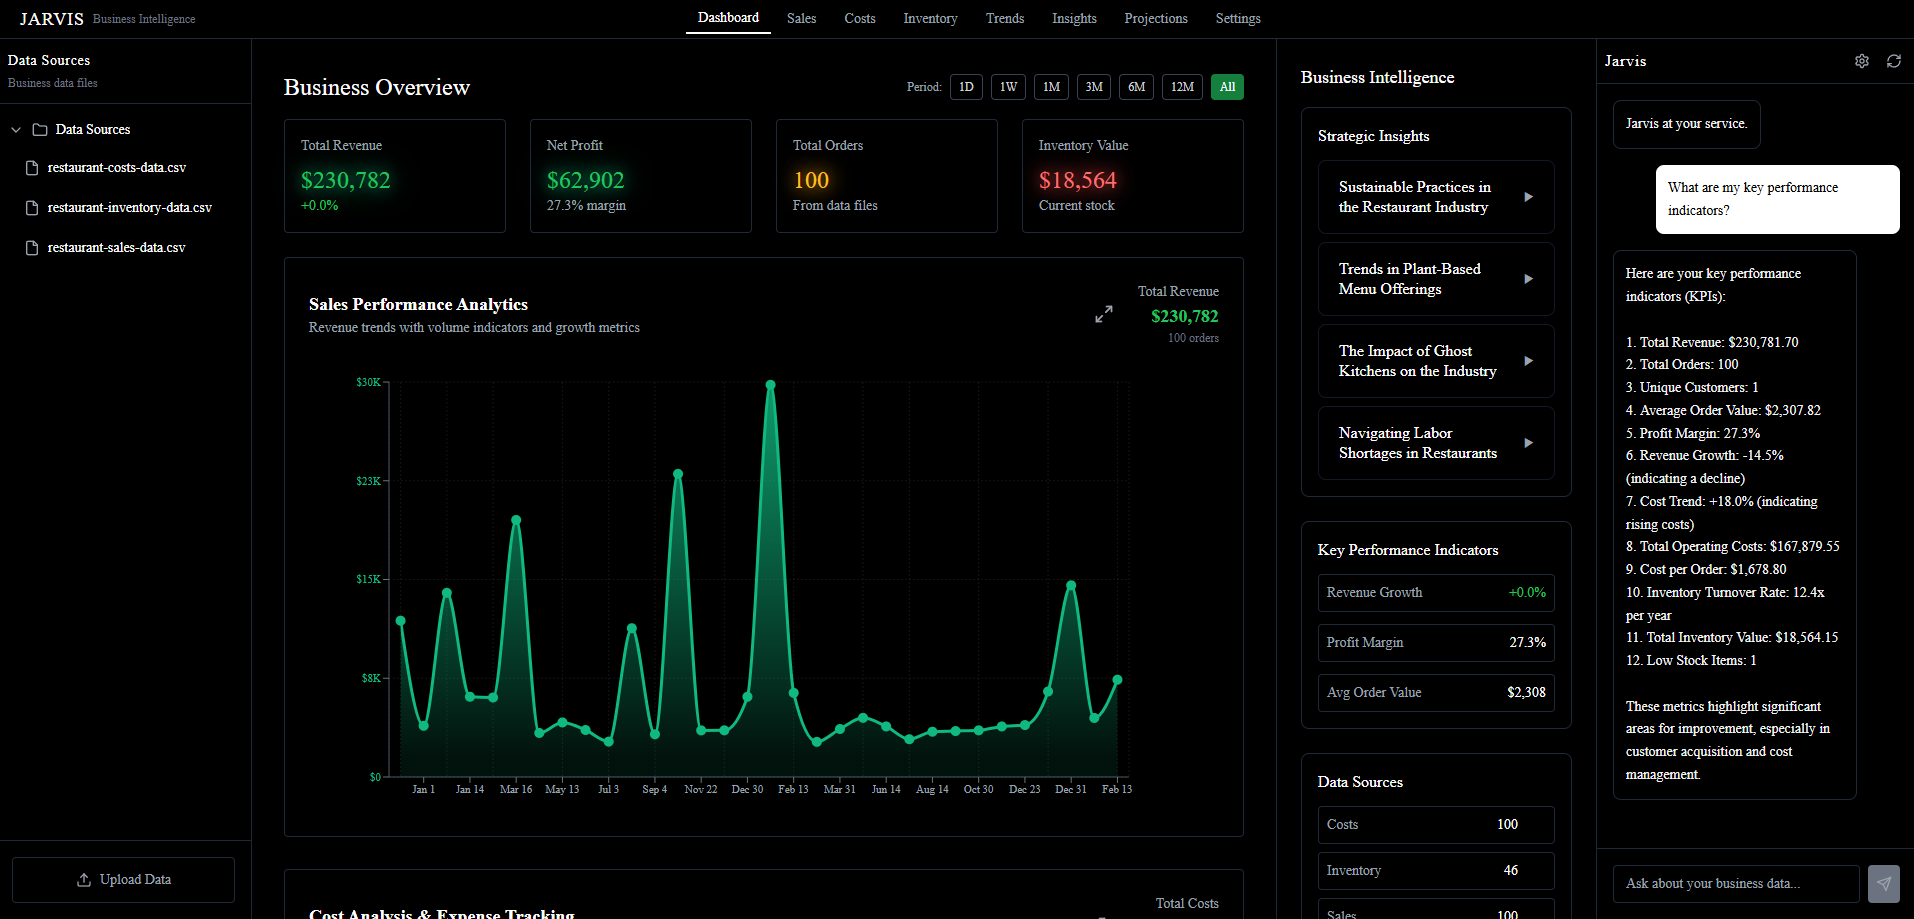1914x919 pixels.
Task: Click the file icon beside restaurant-sales-data.csv
Action: coord(31,247)
